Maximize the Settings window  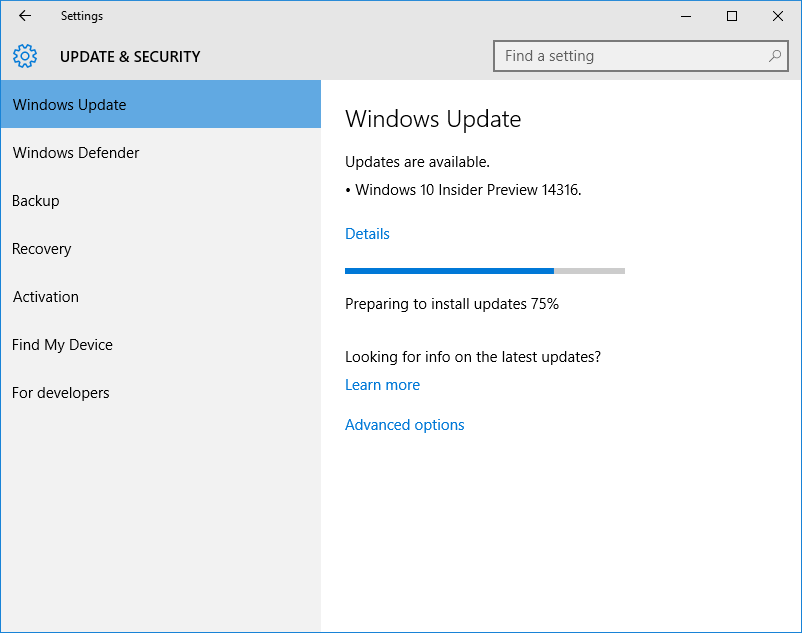pos(732,16)
